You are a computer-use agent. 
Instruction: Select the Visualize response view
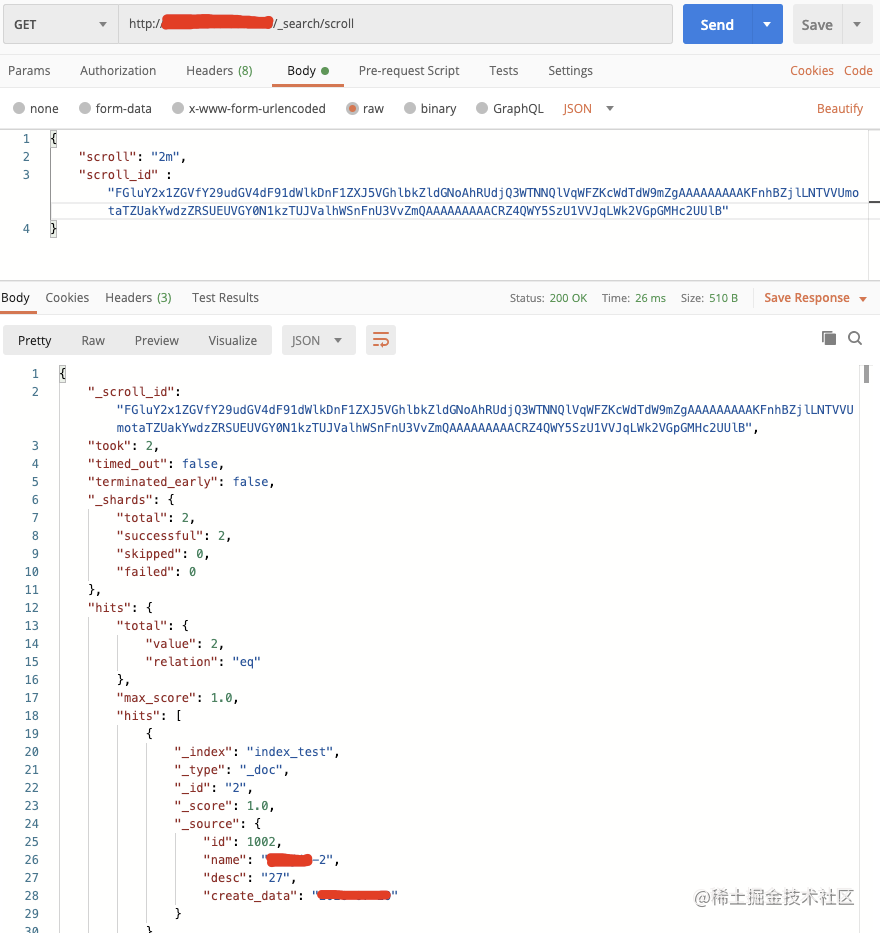[233, 340]
